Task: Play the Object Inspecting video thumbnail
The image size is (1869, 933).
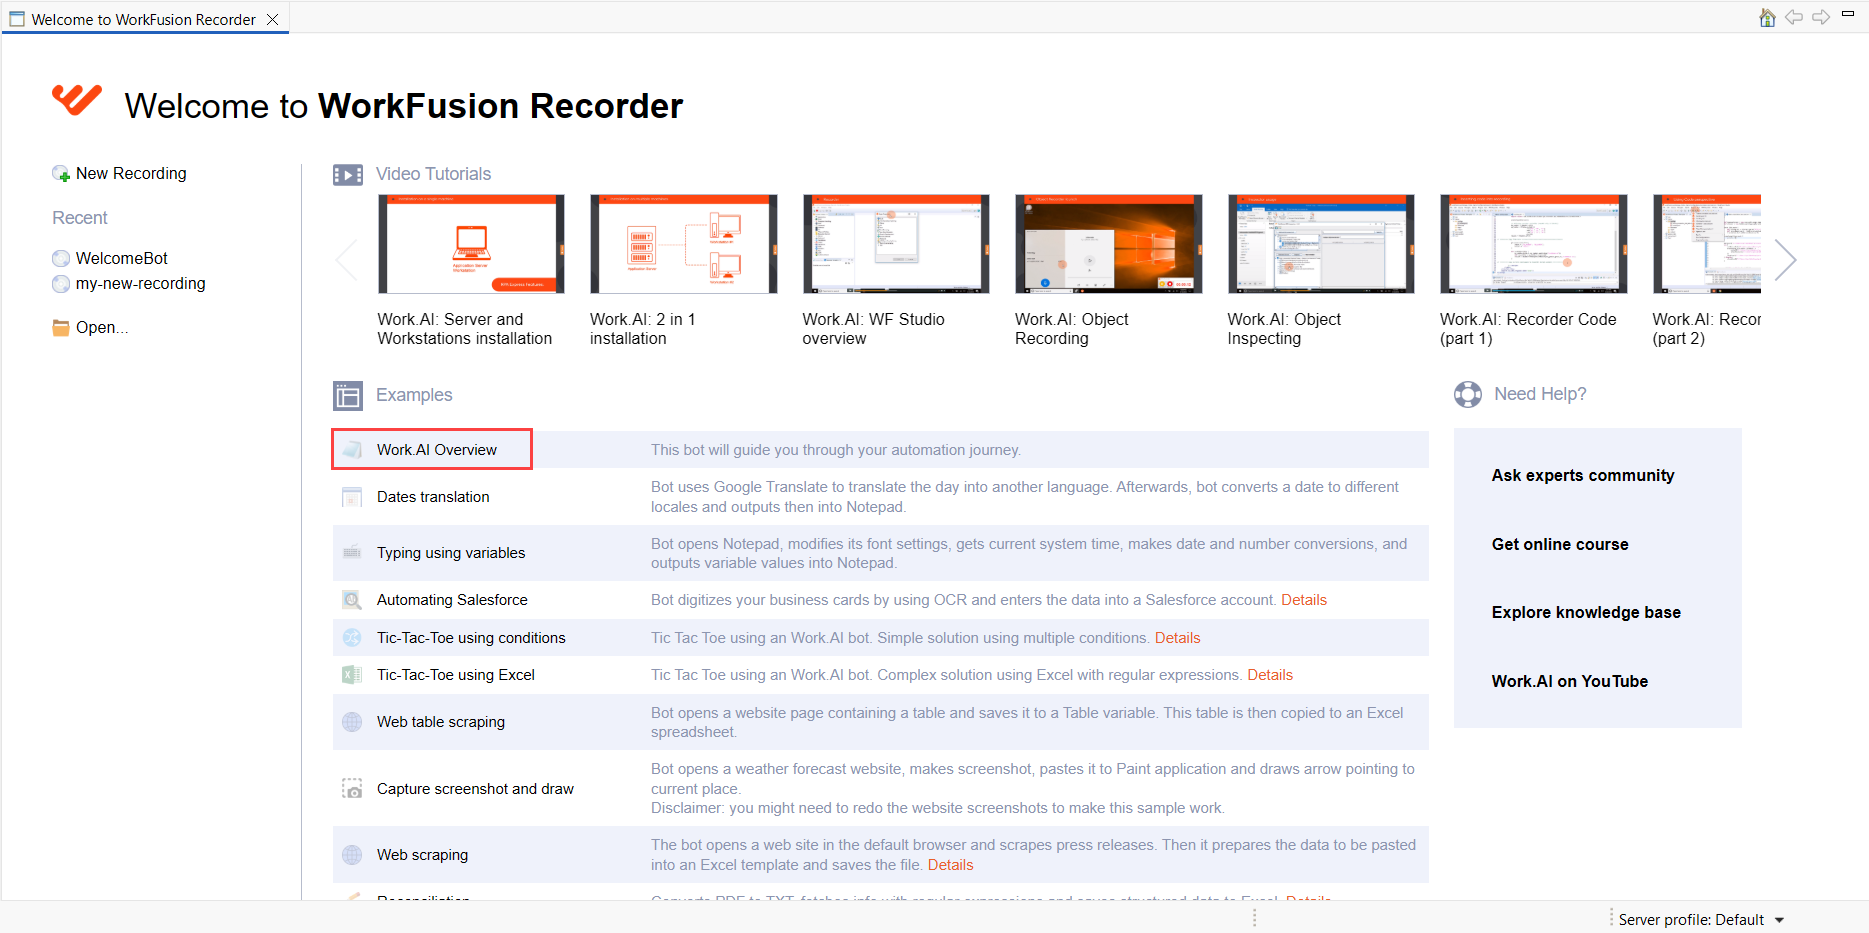Action: tap(1321, 244)
